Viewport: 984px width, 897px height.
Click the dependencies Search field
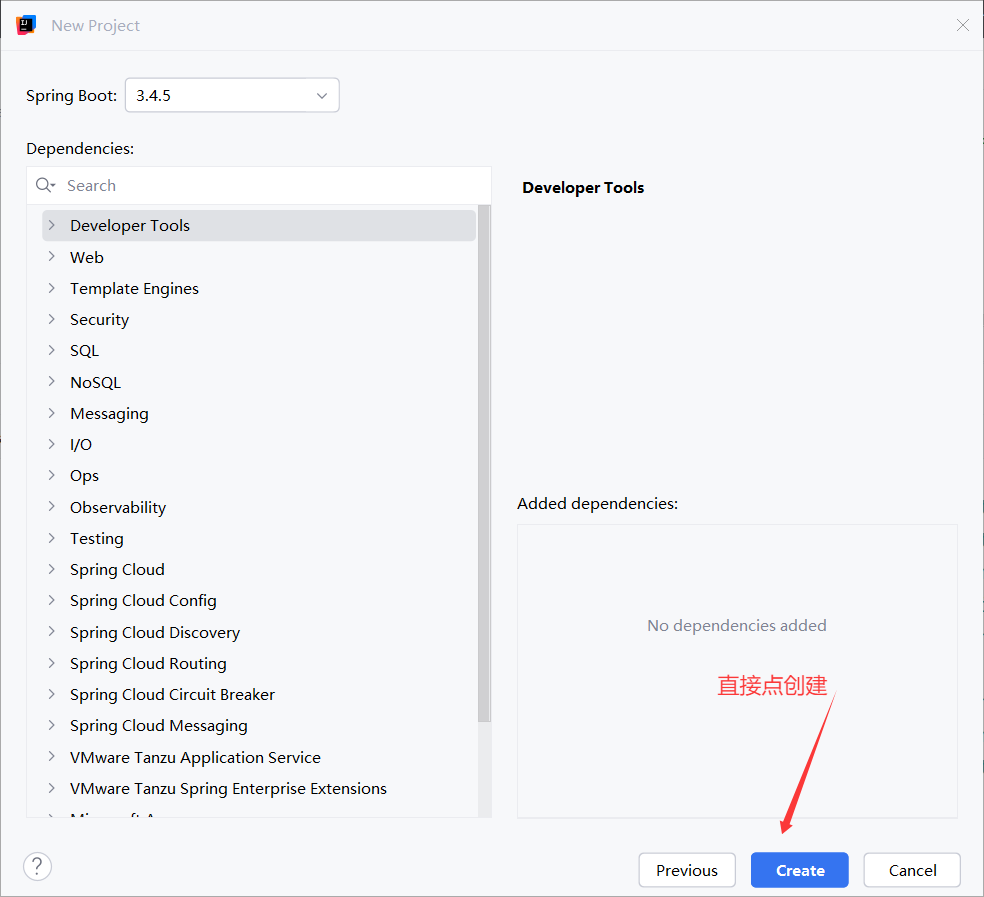coord(259,186)
